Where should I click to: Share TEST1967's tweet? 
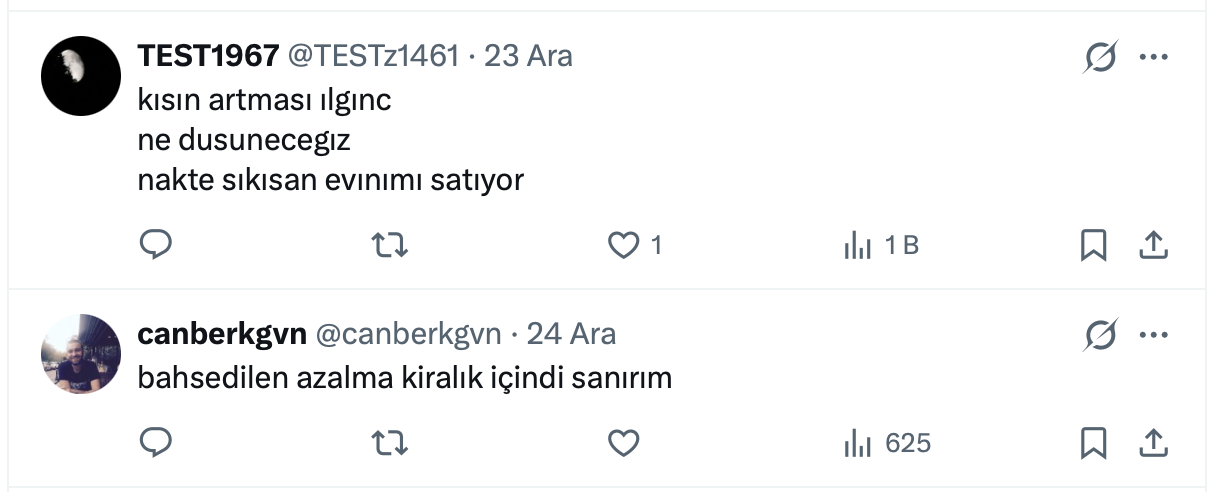coord(1152,245)
